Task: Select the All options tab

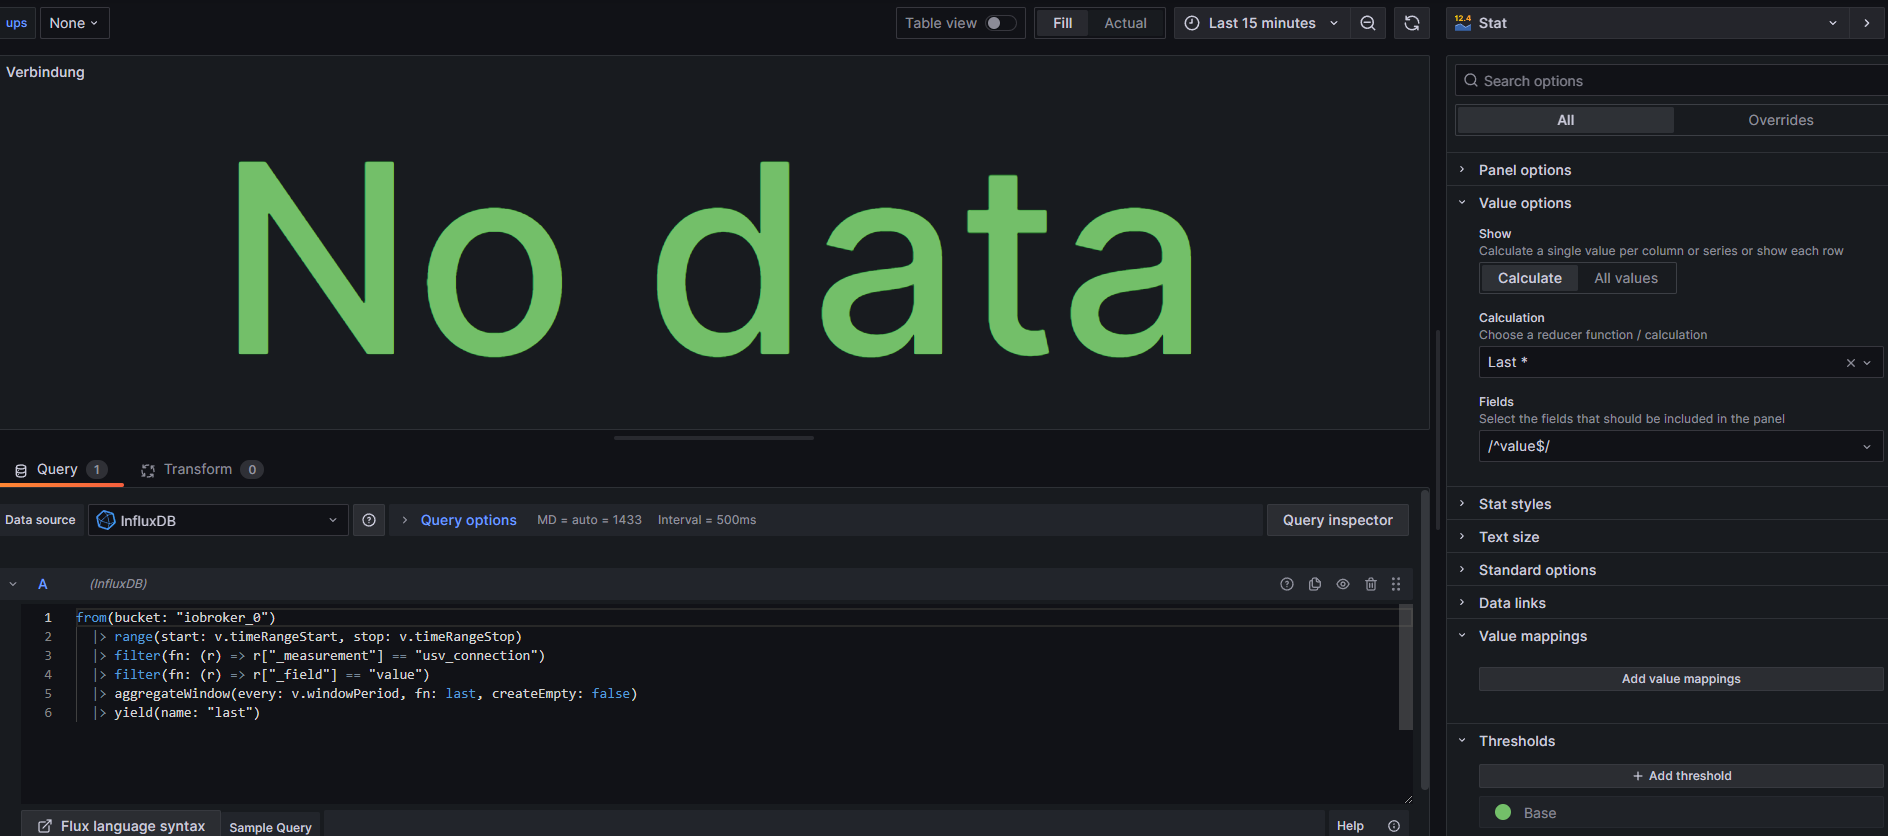Action: click(1565, 120)
